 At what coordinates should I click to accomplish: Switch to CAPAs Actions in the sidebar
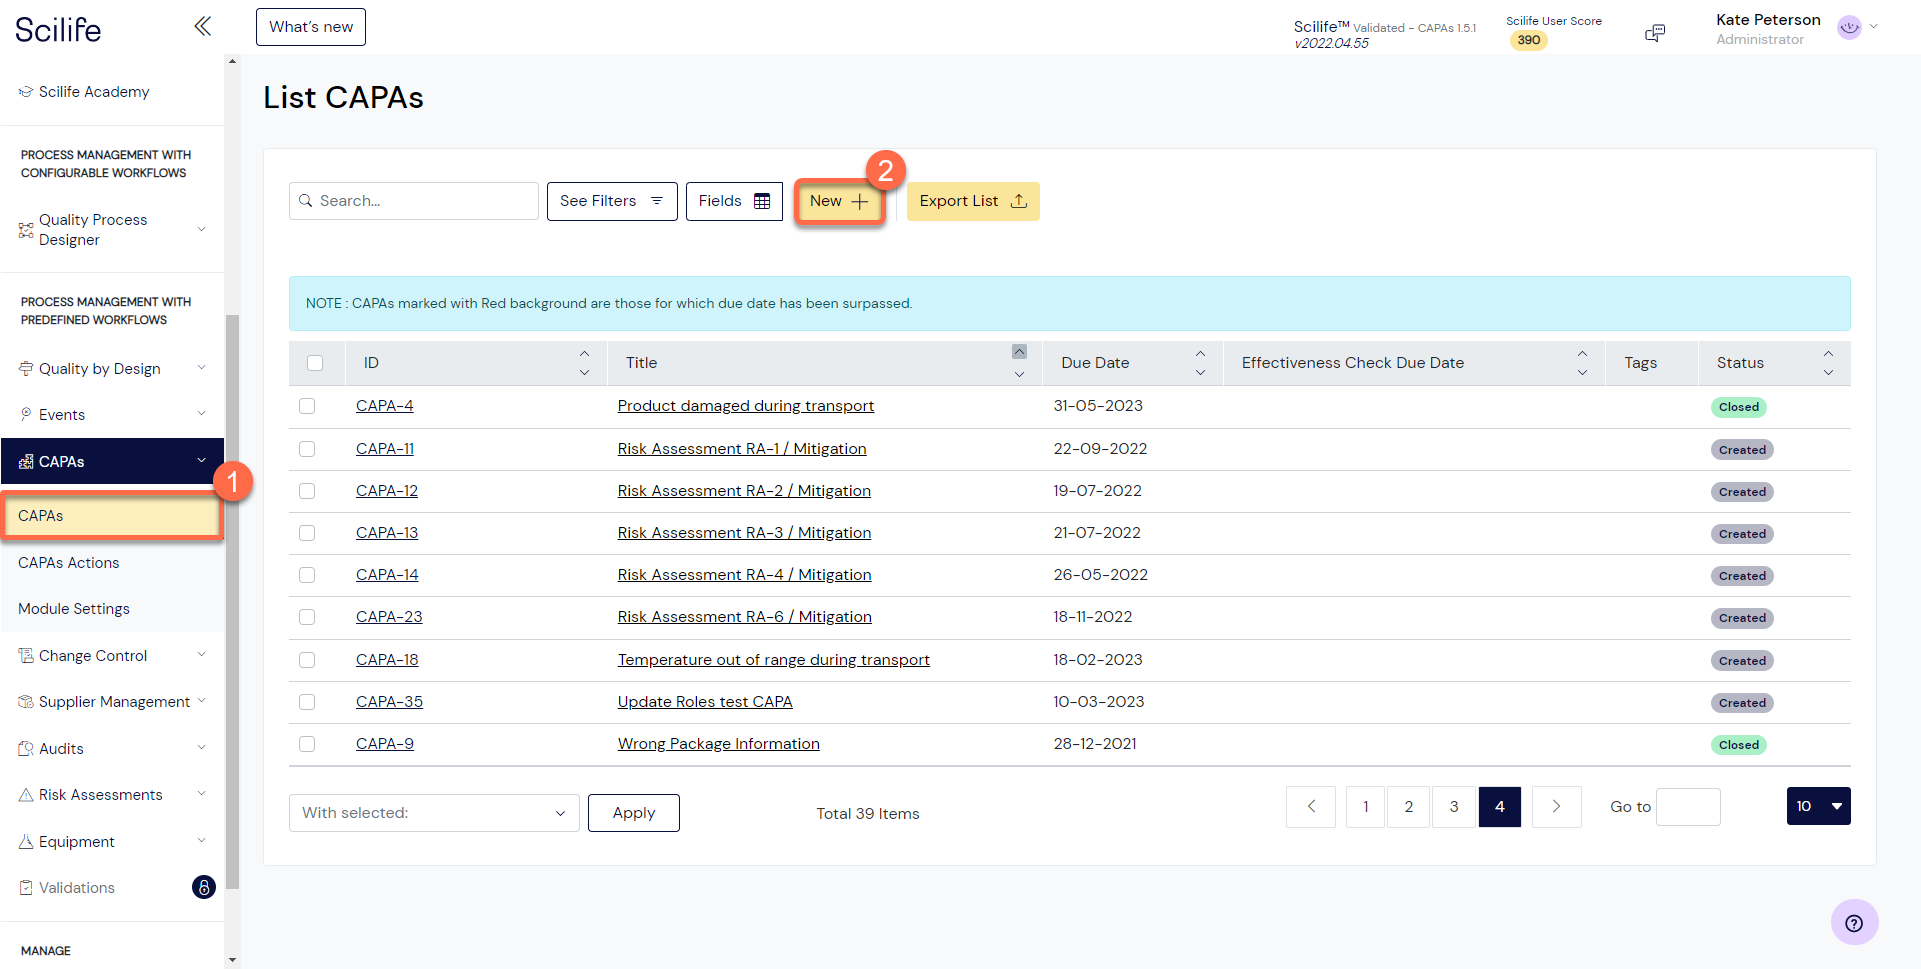[68, 562]
